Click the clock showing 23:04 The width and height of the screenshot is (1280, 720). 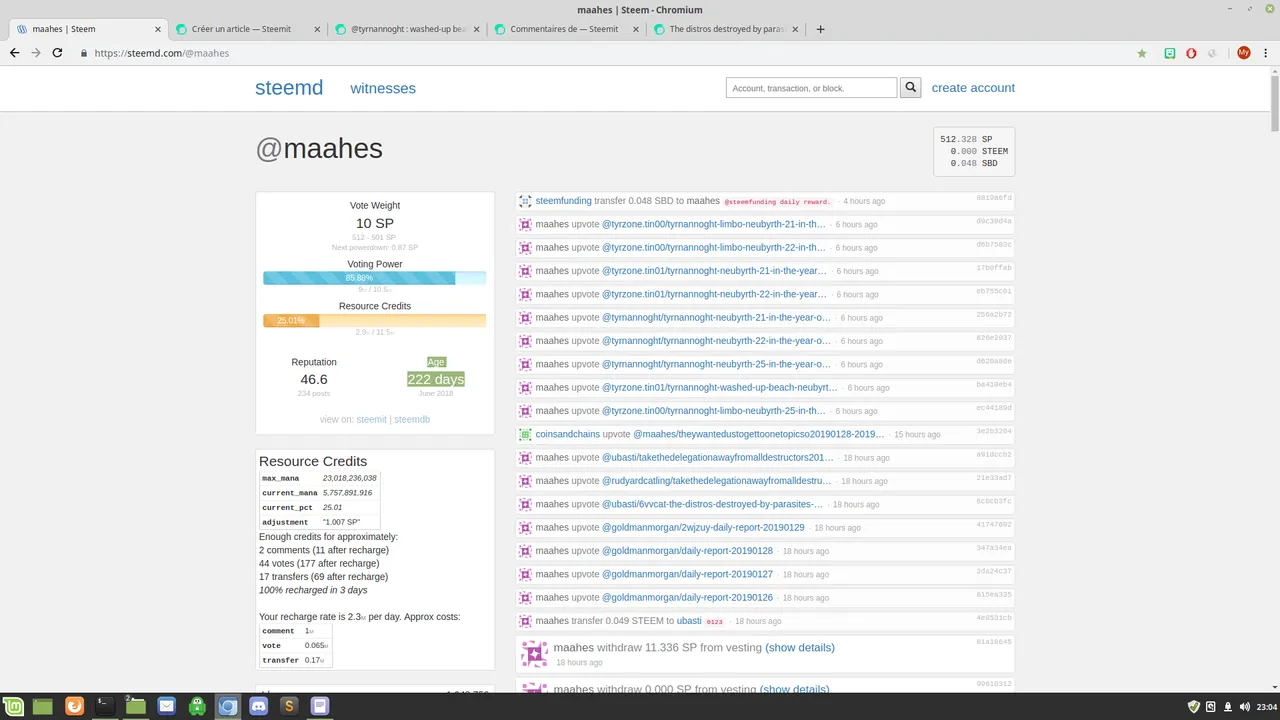coord(1265,706)
